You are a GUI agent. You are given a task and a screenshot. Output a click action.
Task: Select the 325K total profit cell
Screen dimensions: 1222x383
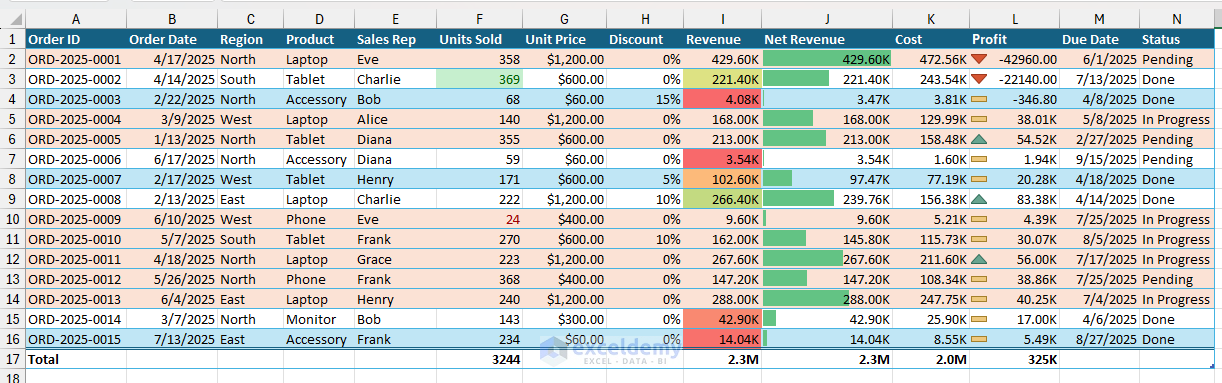click(x=1015, y=358)
